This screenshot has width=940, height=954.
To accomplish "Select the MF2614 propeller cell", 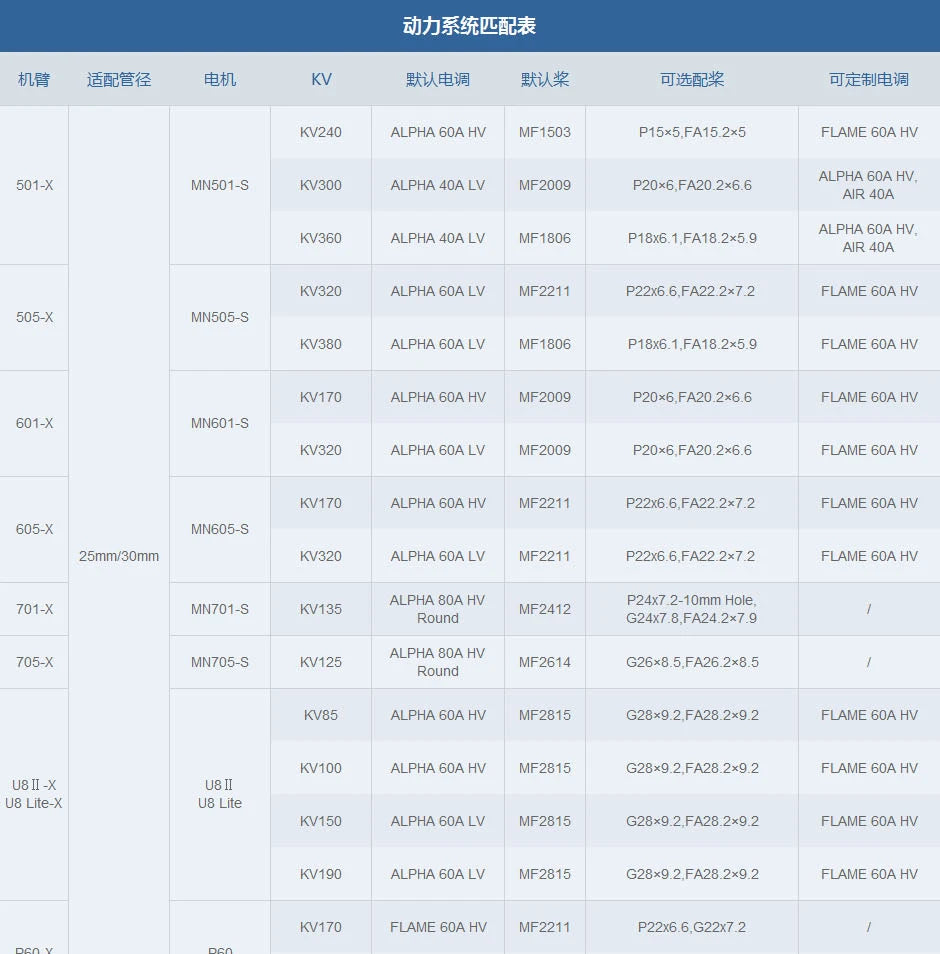I will [x=545, y=662].
